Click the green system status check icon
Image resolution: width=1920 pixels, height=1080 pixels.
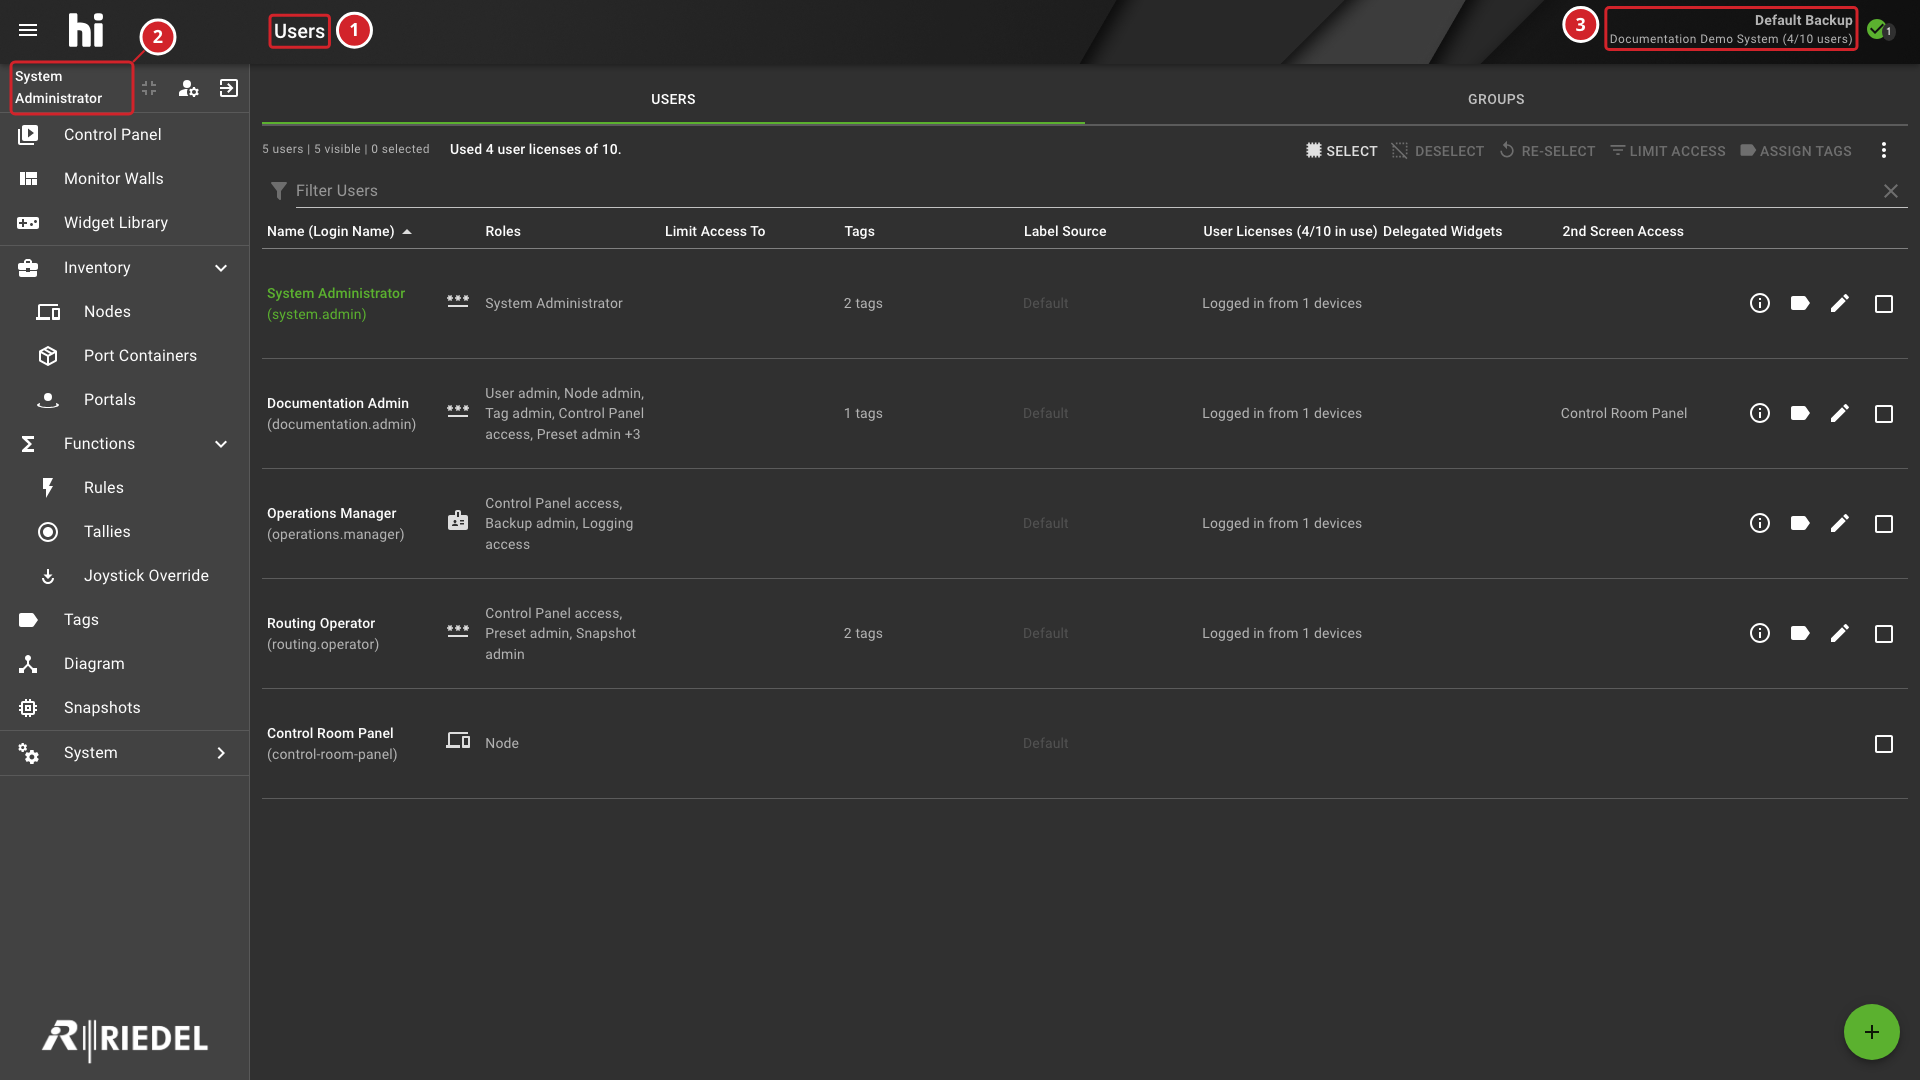tap(1877, 29)
